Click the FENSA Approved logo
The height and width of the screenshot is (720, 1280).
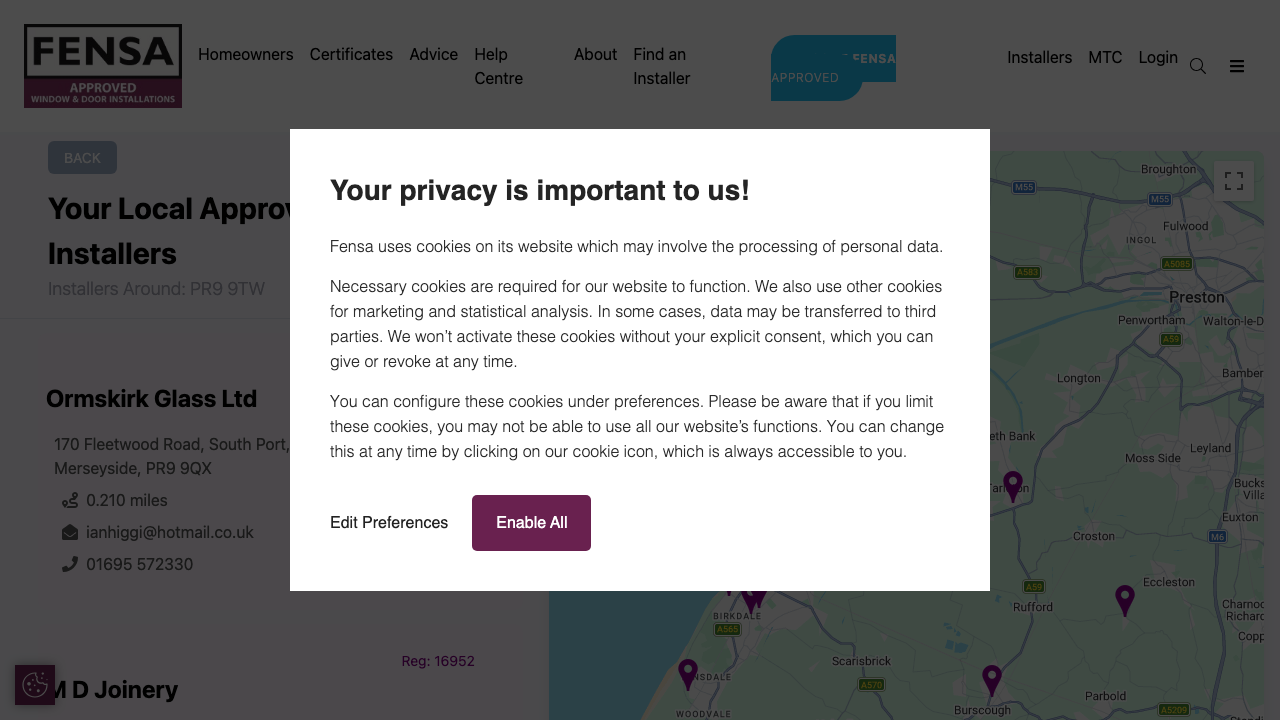coord(103,66)
